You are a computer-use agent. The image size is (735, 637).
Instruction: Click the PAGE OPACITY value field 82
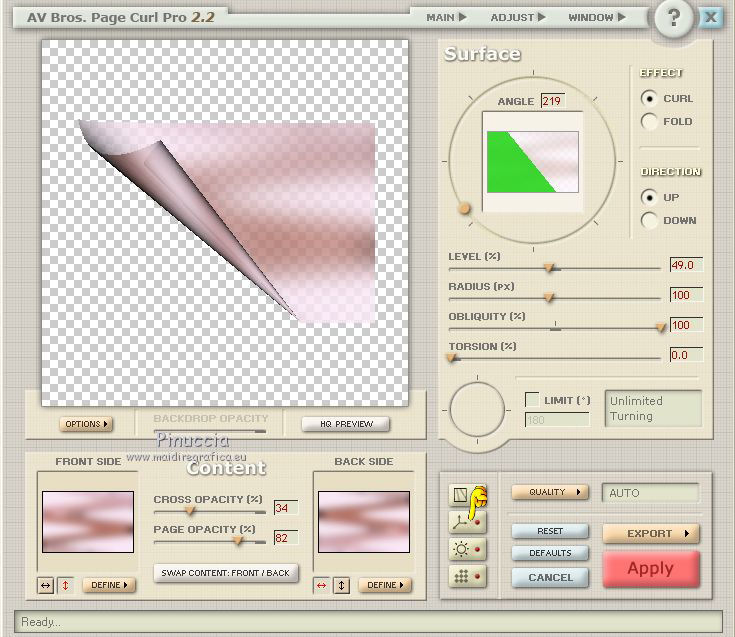point(286,538)
